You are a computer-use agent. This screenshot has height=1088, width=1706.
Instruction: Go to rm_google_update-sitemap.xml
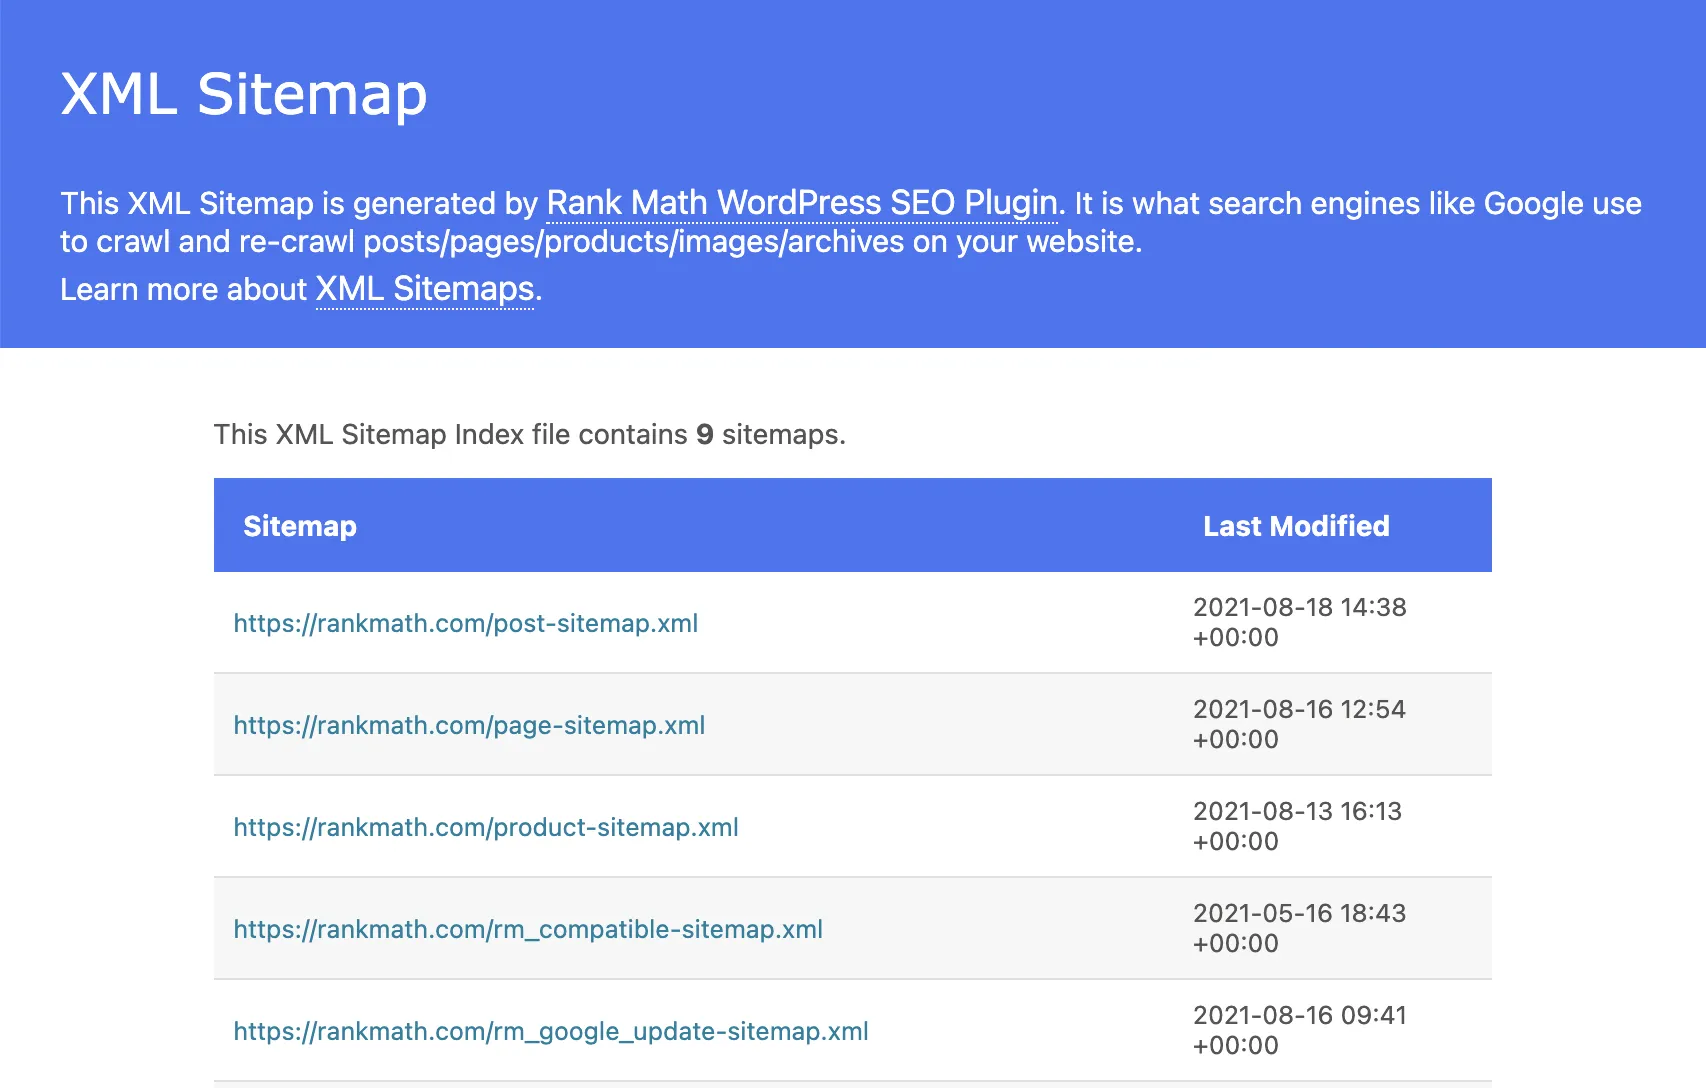[551, 1031]
